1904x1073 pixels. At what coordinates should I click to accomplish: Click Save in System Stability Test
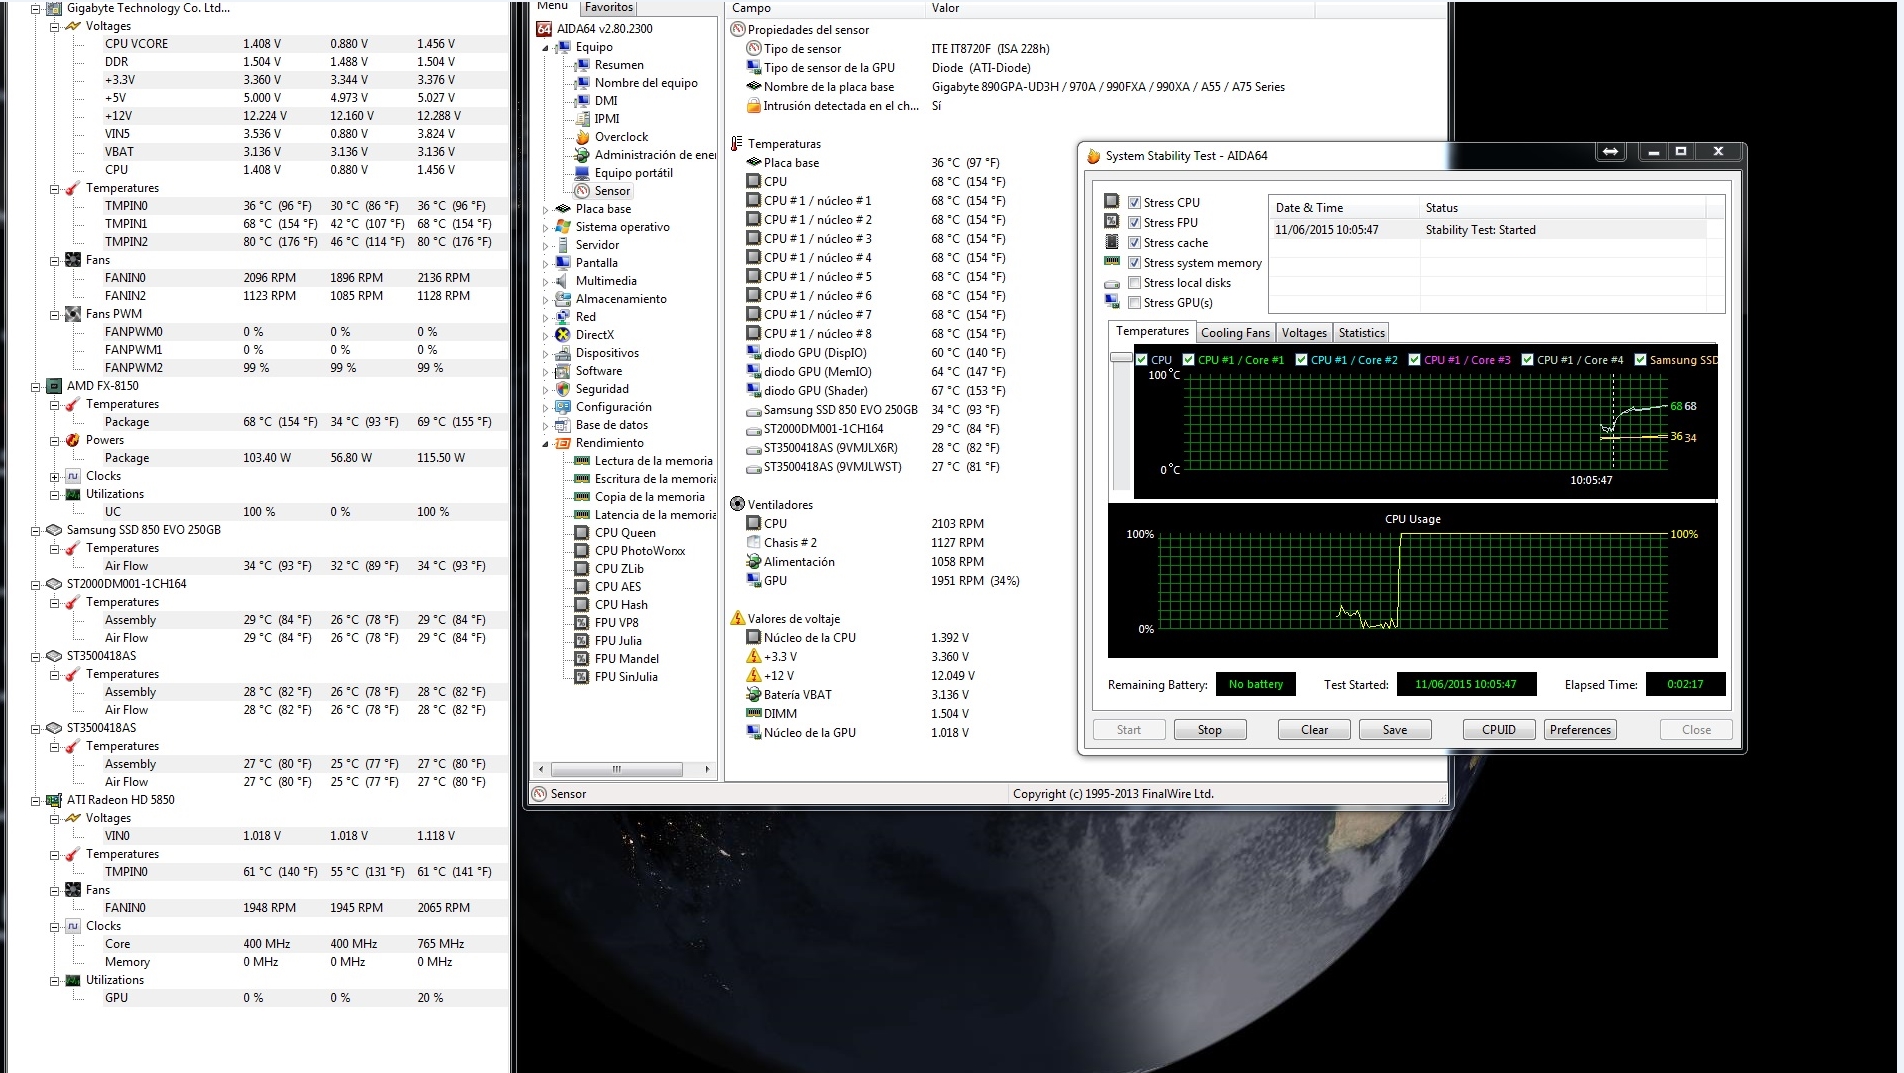tap(1395, 730)
